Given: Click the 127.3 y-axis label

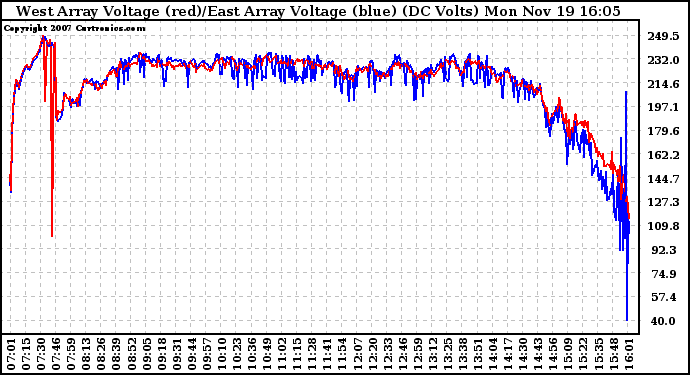Looking at the screenshot, I should 663,202.
